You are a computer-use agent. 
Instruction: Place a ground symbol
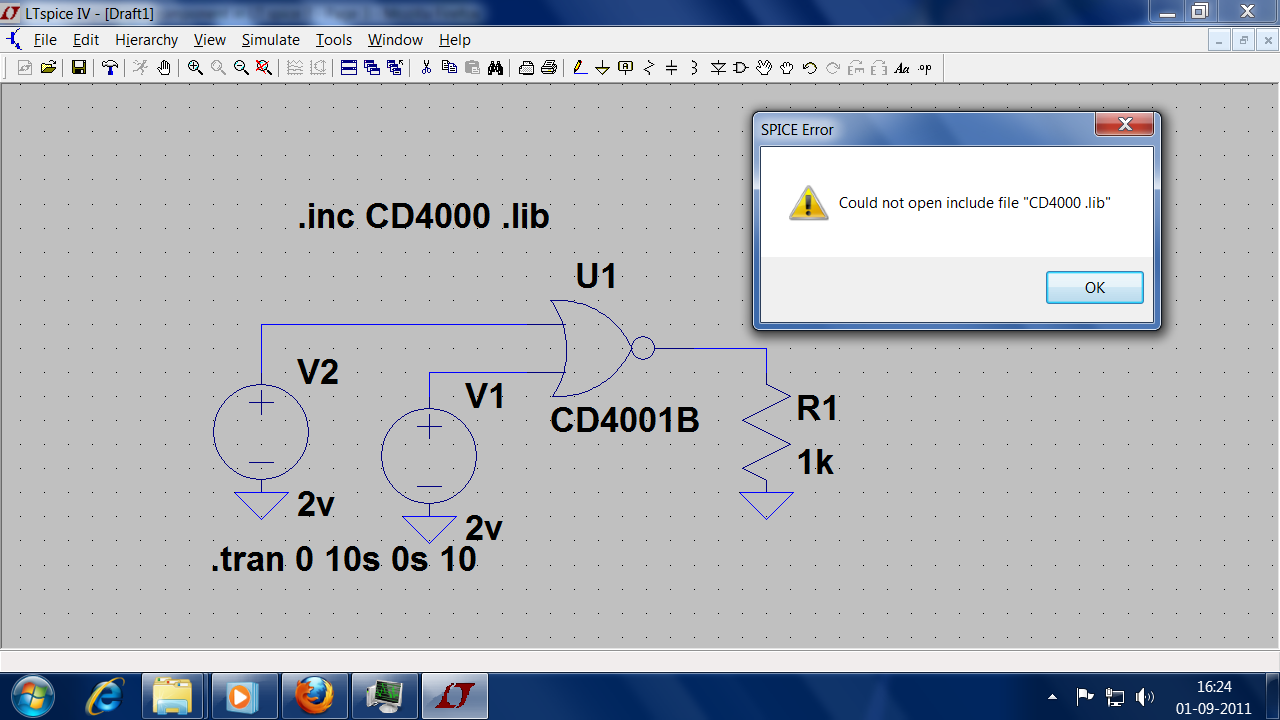pos(603,68)
